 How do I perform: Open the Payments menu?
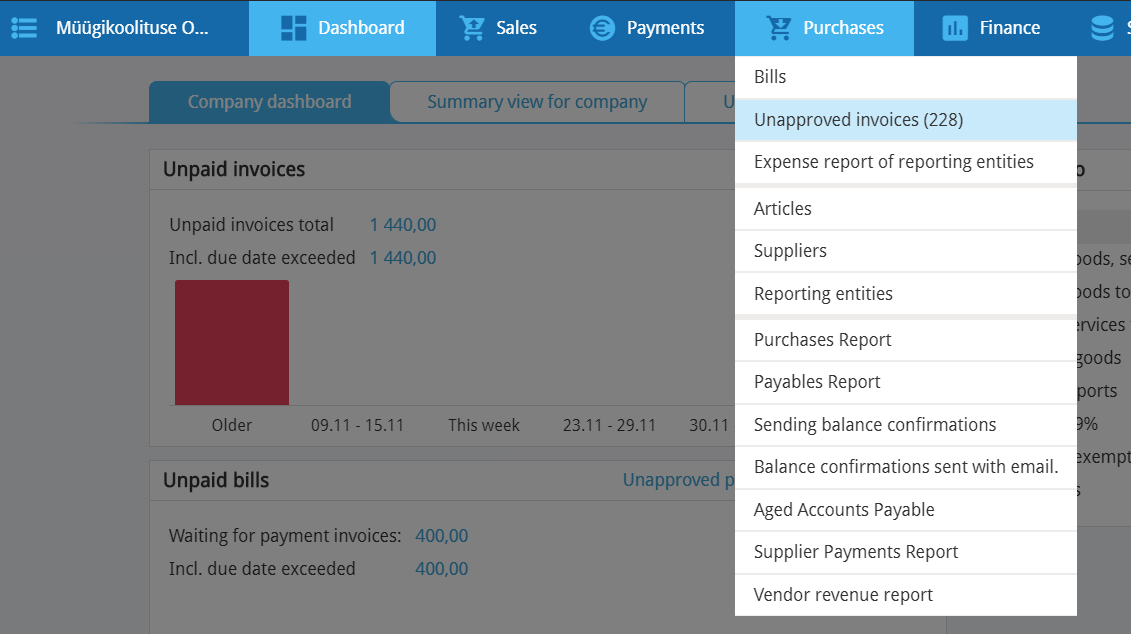[648, 28]
